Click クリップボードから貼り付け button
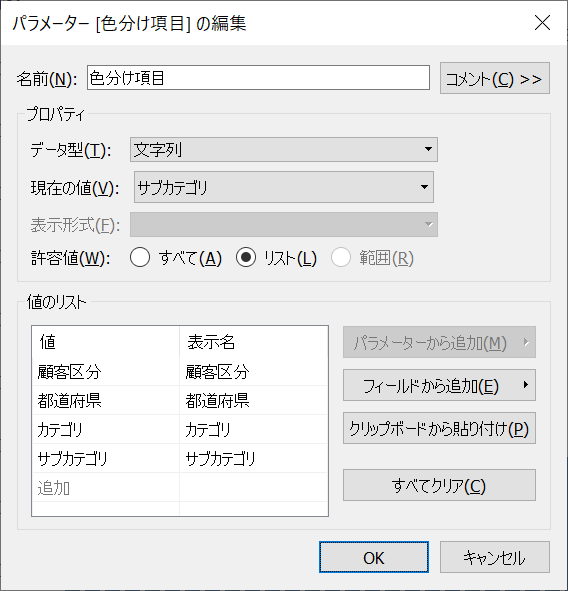 (x=439, y=428)
